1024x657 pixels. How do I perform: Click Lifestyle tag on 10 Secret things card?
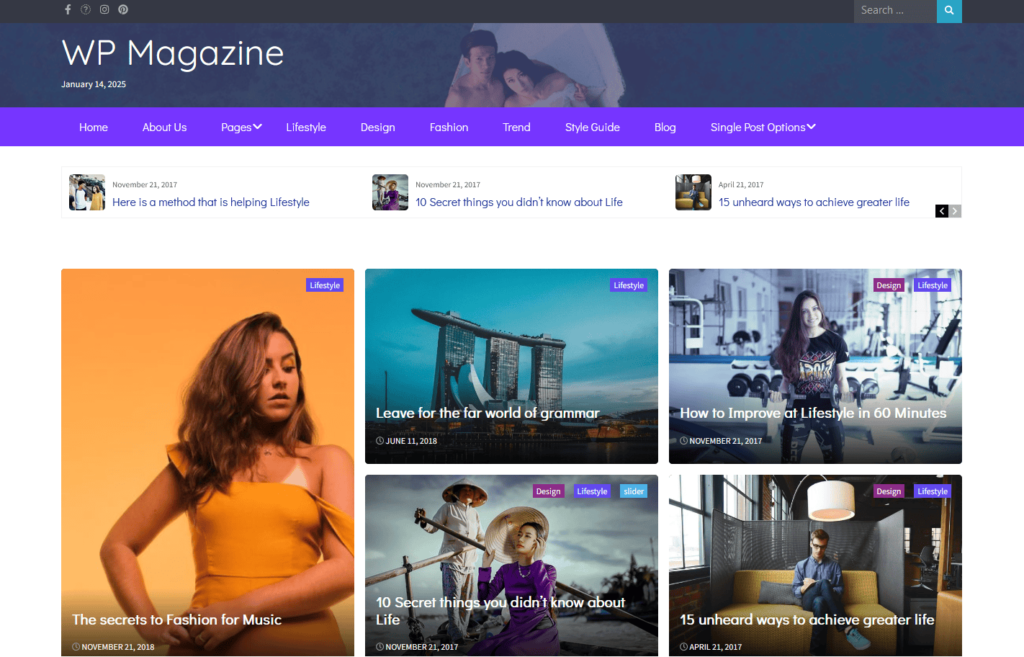tap(592, 492)
